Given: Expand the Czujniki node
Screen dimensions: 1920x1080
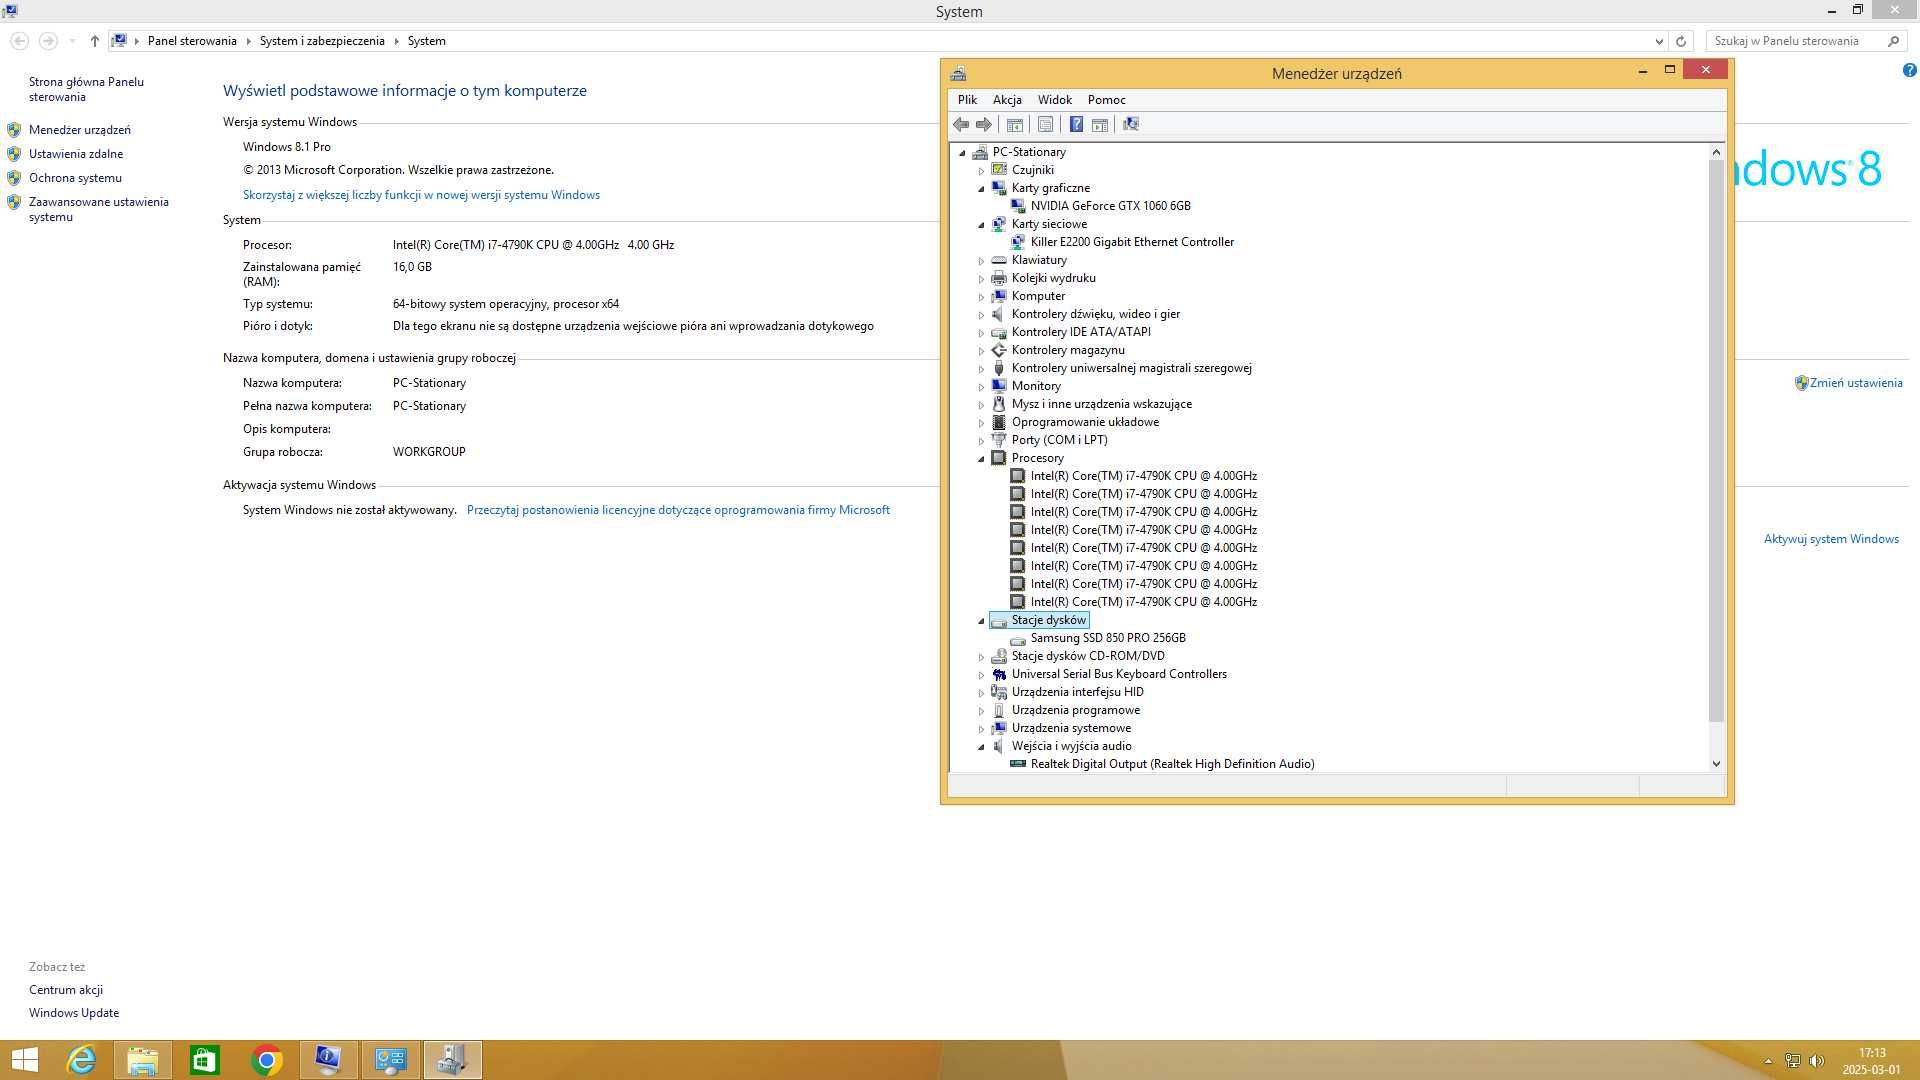Looking at the screenshot, I should coord(981,171).
